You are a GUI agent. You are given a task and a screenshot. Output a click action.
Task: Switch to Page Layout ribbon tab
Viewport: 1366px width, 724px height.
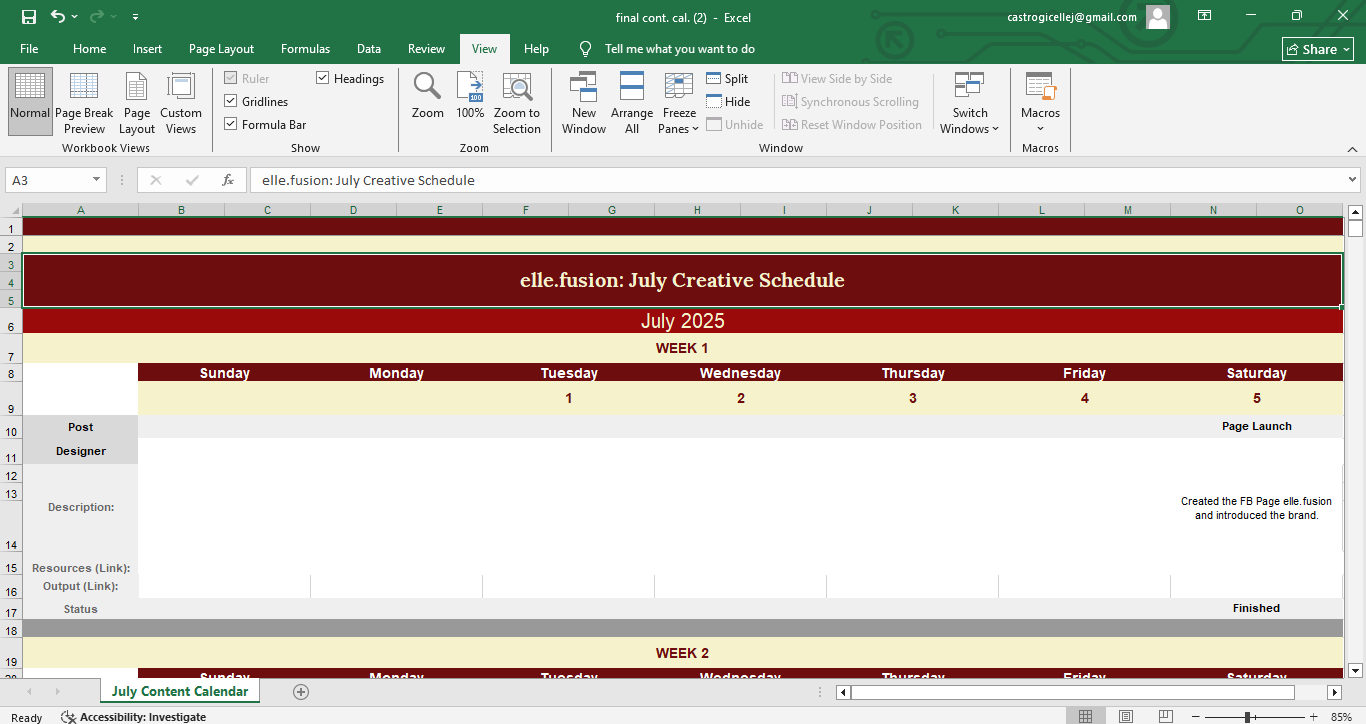click(221, 49)
